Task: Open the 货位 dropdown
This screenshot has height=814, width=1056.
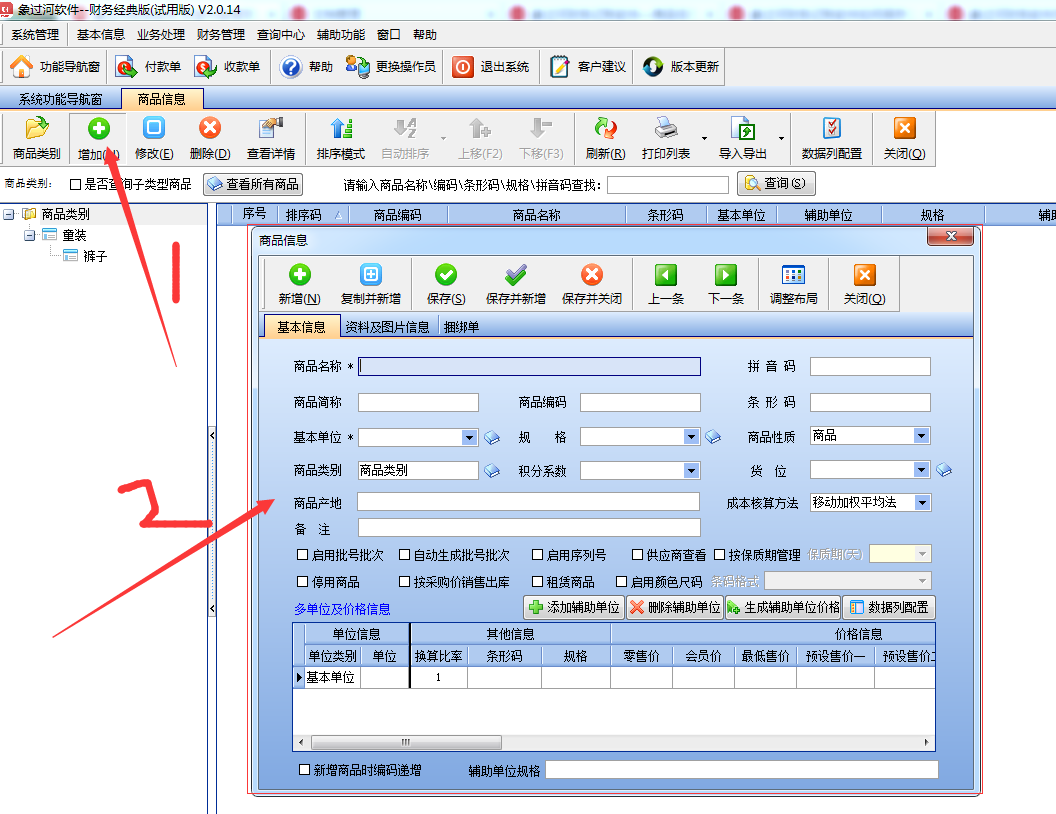Action: [x=921, y=469]
